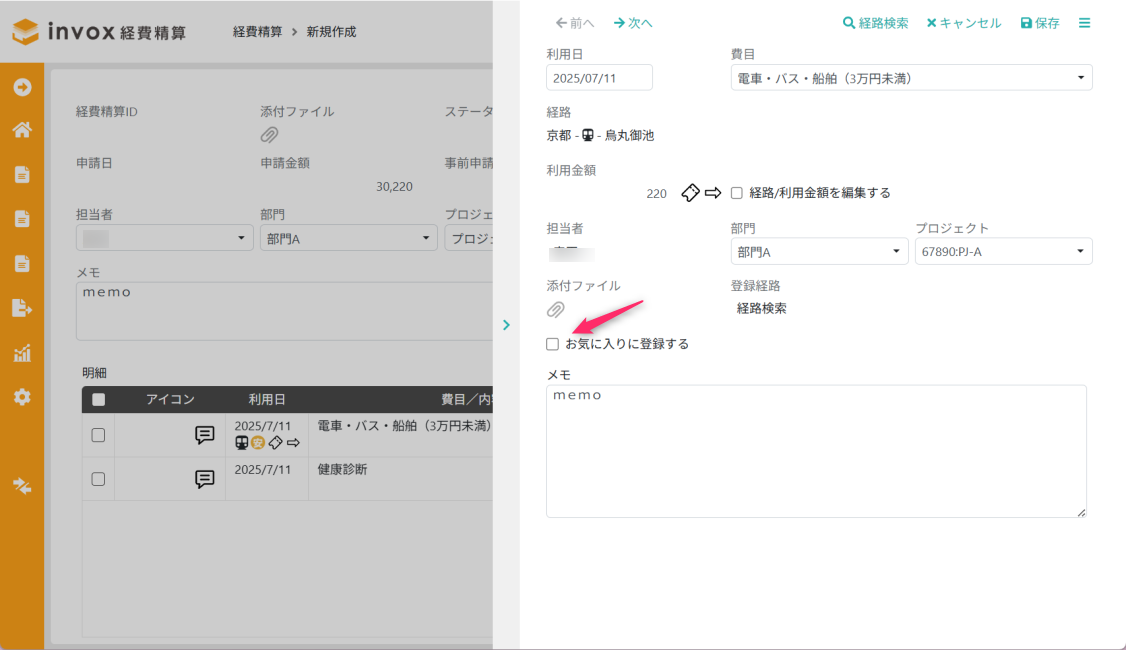This screenshot has width=1126, height=650.
Task: Click the train icon in first 明細 row
Action: 241,443
